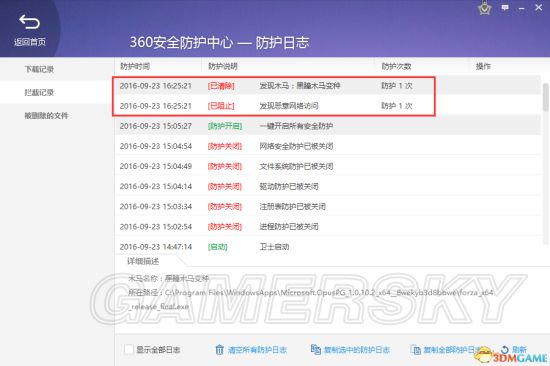Click the copy-selected-log icon

[316, 350]
